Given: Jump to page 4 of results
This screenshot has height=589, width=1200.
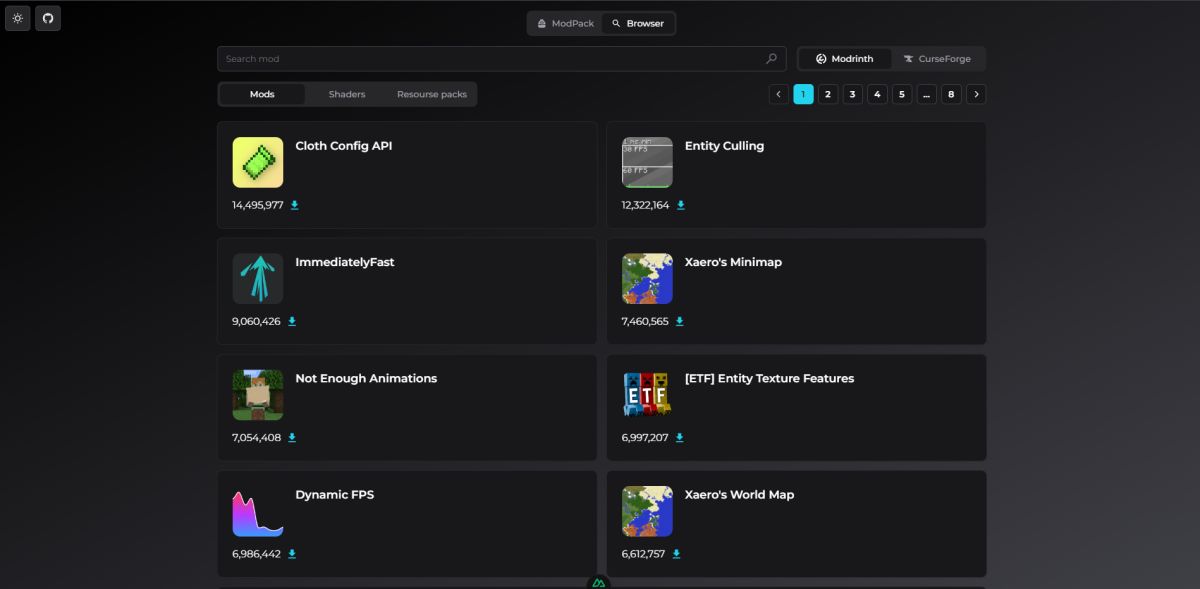Looking at the screenshot, I should (877, 94).
